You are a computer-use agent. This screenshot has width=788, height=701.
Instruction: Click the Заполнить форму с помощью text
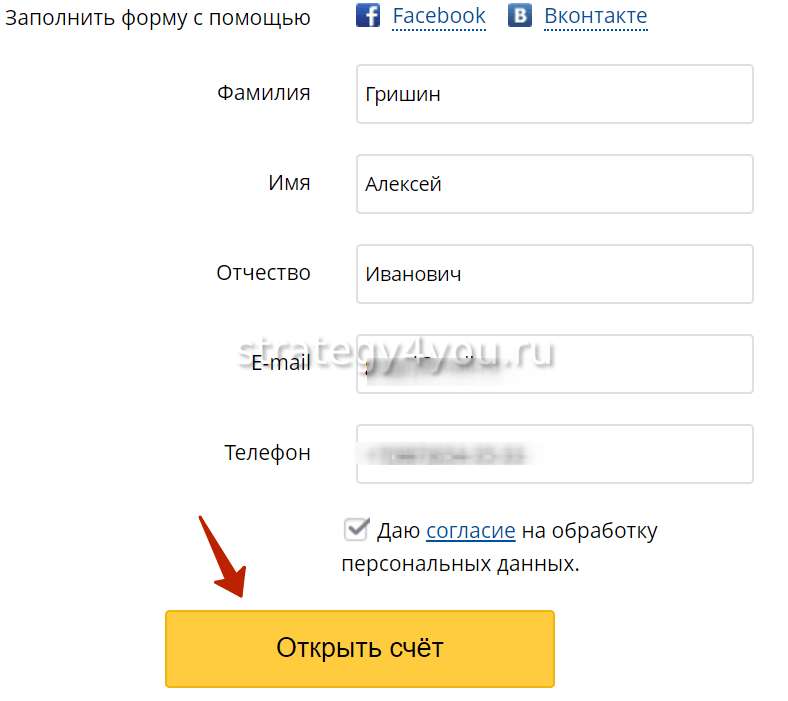[x=158, y=18]
